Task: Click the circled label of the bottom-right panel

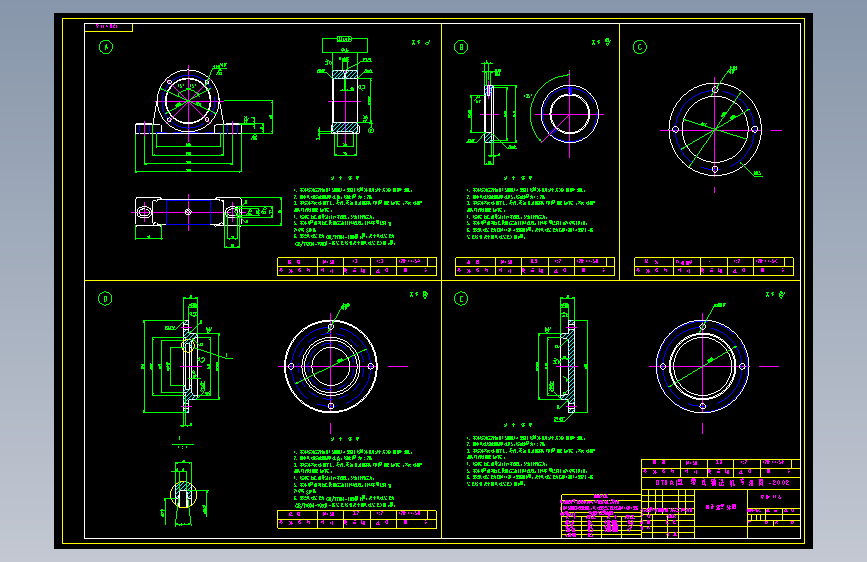Action: [x=461, y=299]
